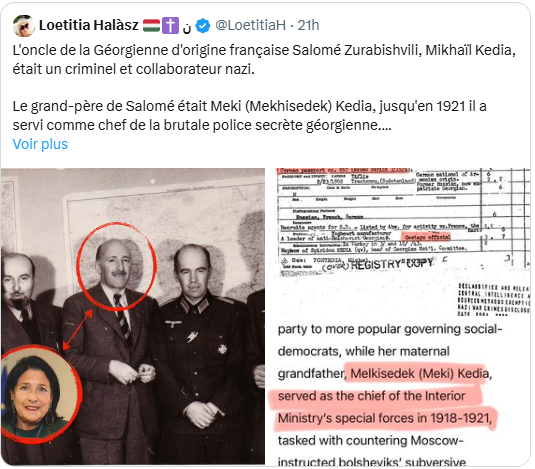The height and width of the screenshot is (469, 535).
Task: Click the red double-headed arrow in photo
Action: click(78, 329)
